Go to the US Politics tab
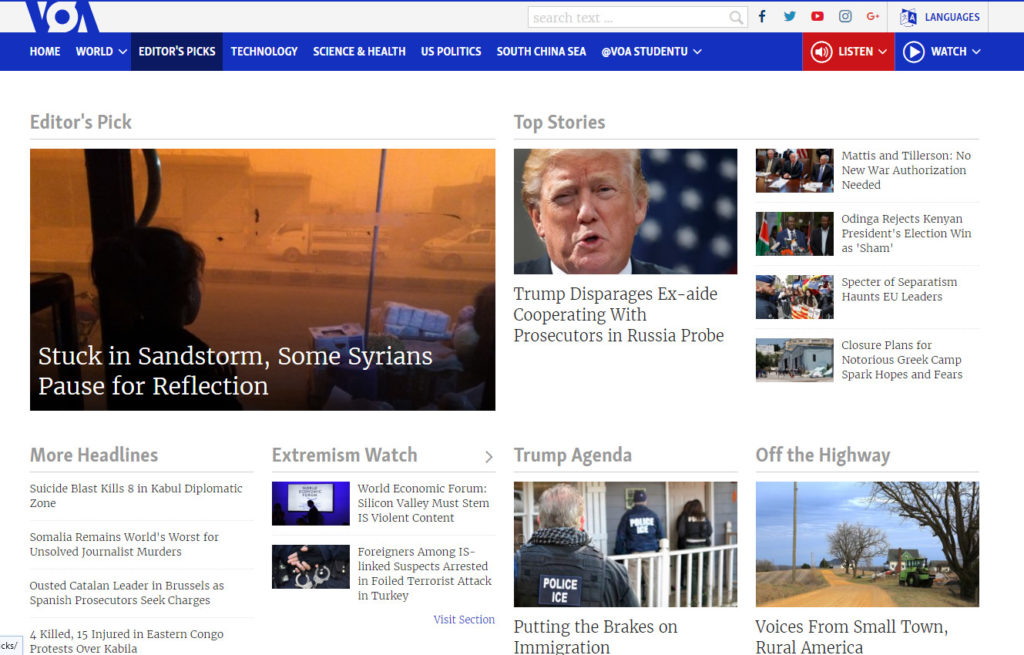The height and width of the screenshot is (655, 1024). 451,52
